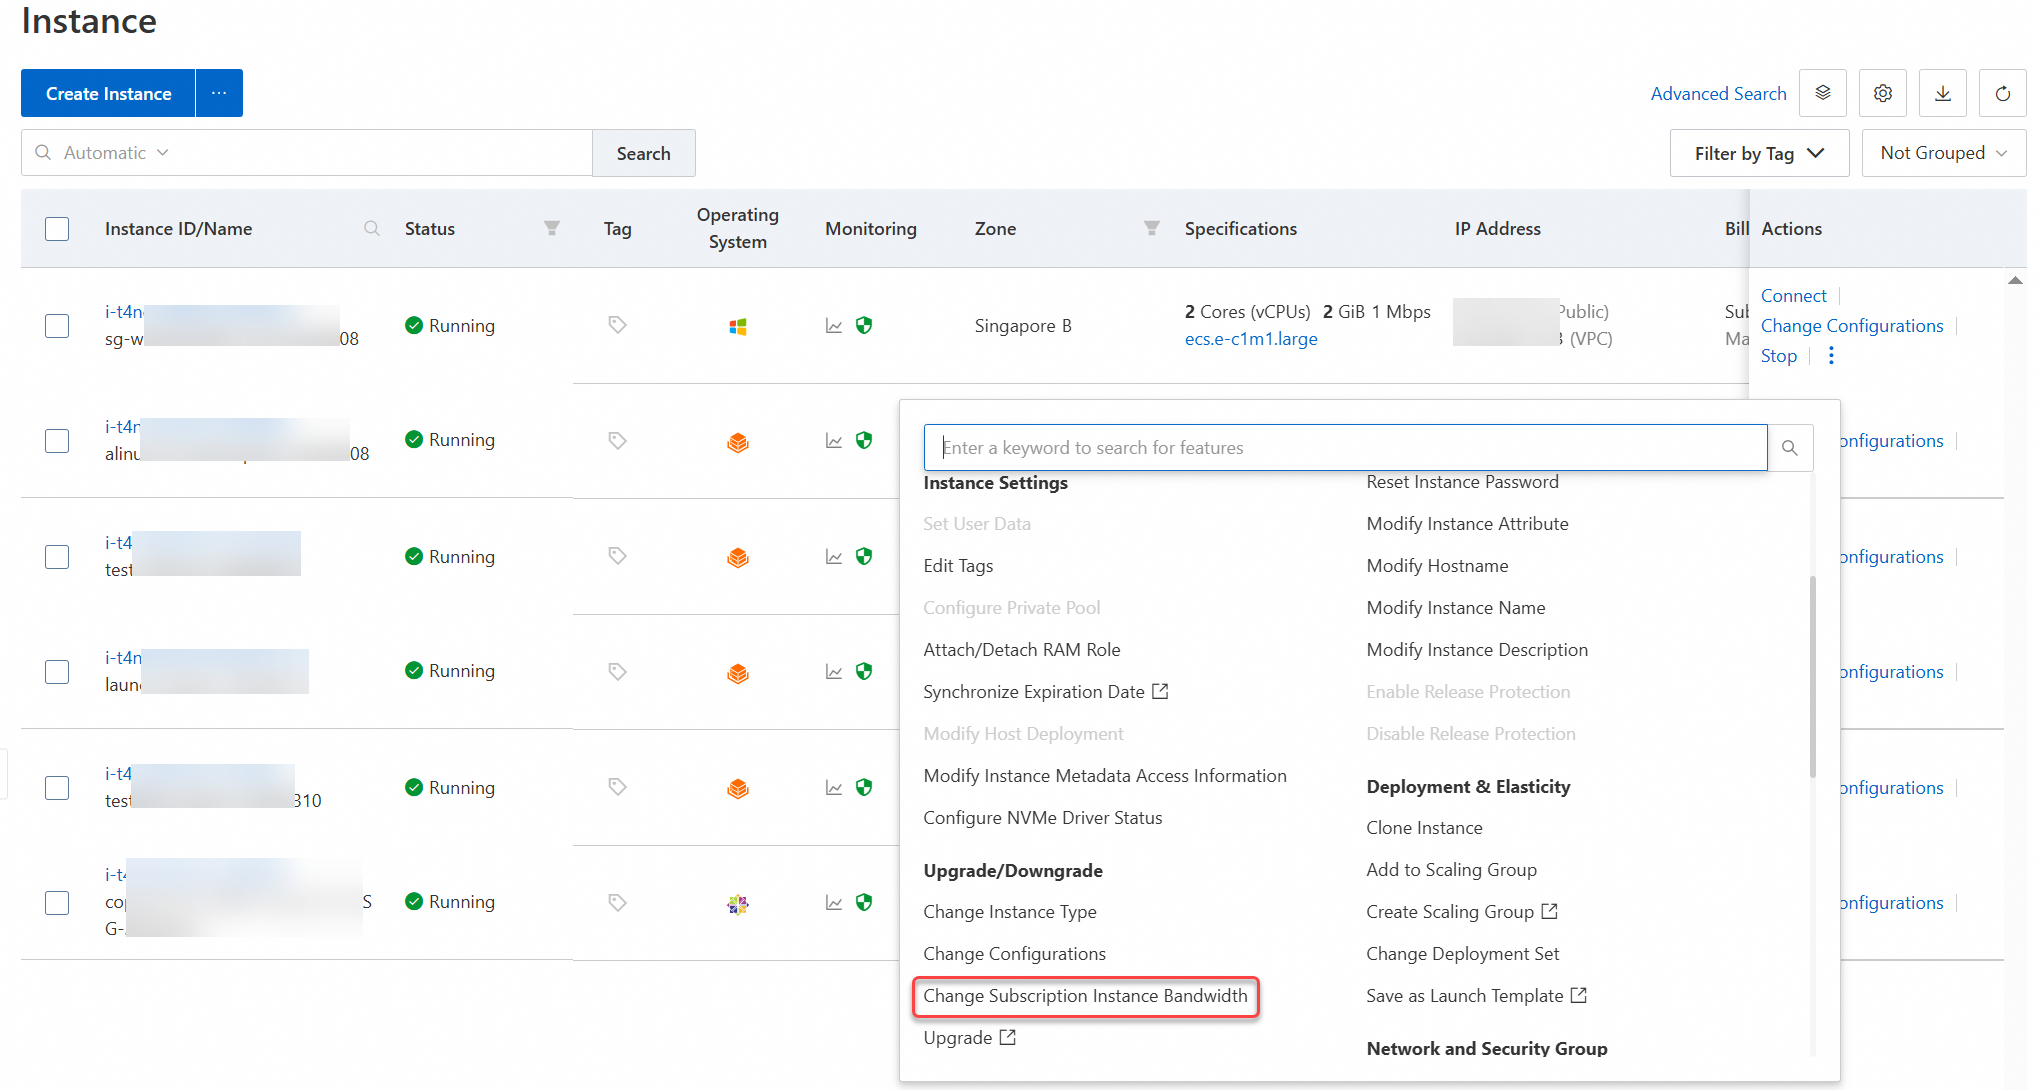Viewport: 2038px width, 1090px height.
Task: Click the stacked layers icon beside Advanced Search
Action: (1822, 94)
